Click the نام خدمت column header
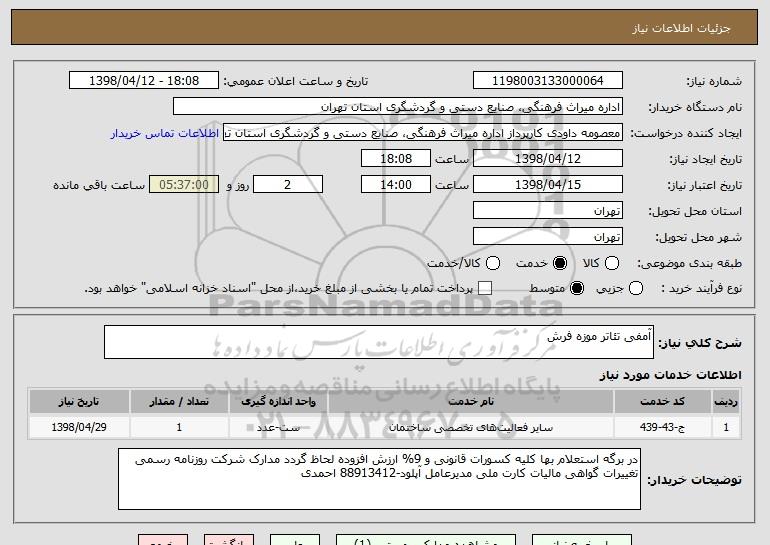This screenshot has width=770, height=545. (470, 402)
